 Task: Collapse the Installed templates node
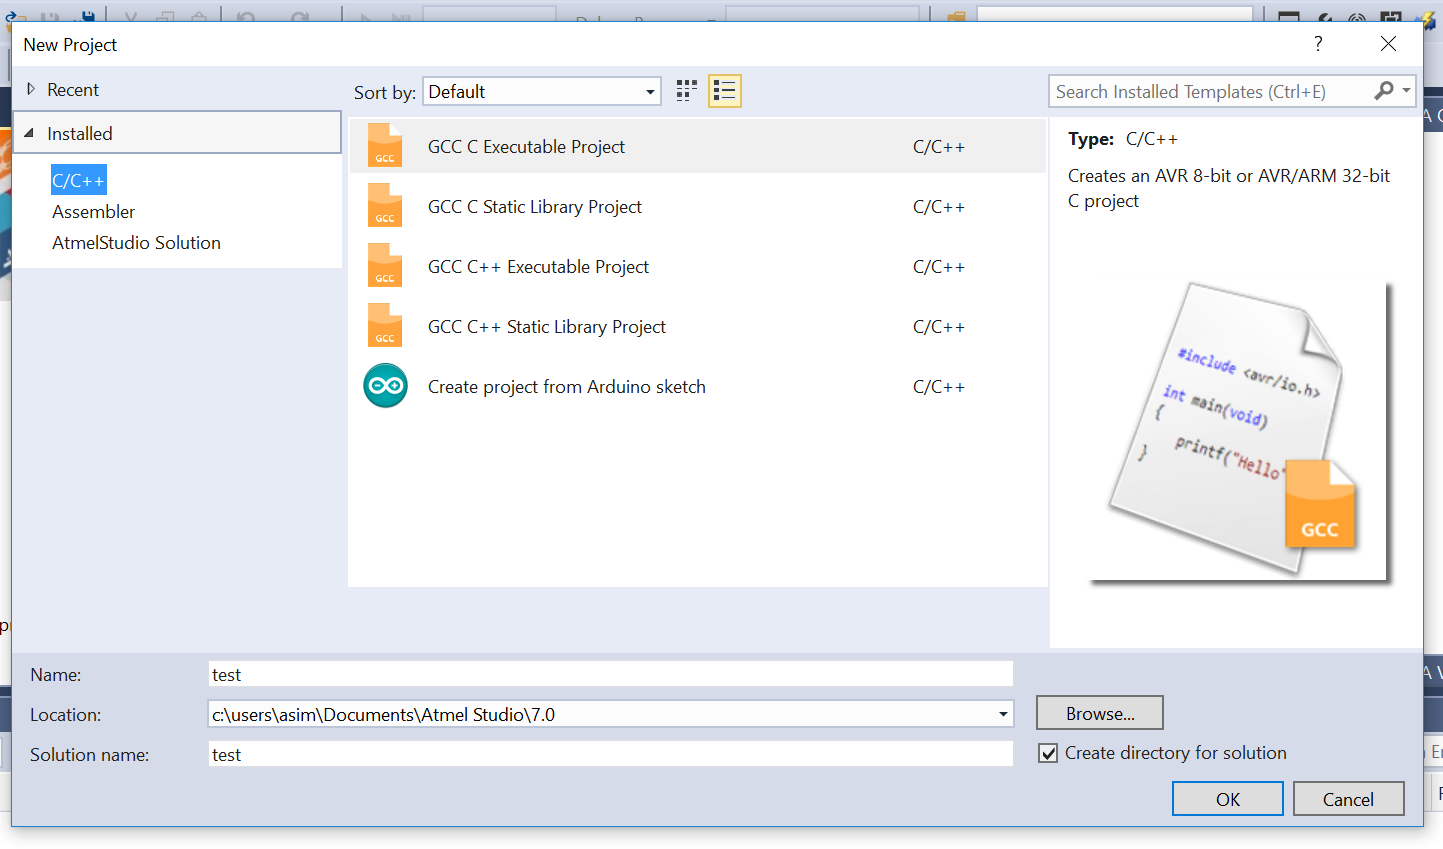click(x=29, y=133)
